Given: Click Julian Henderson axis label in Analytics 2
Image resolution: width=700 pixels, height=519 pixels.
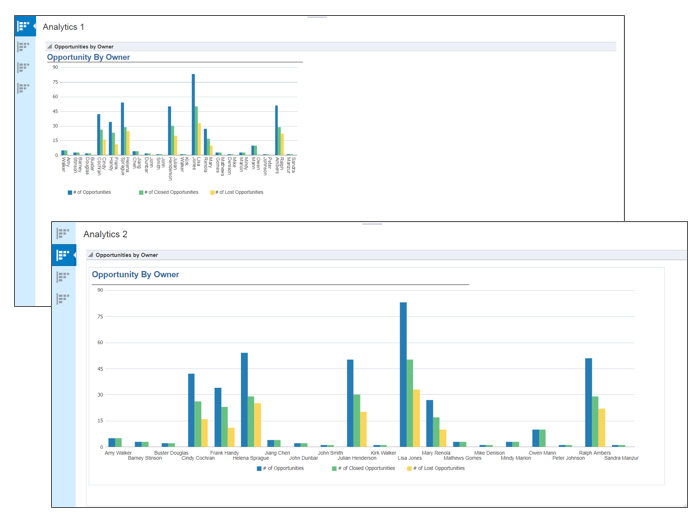Looking at the screenshot, I should point(357,458).
